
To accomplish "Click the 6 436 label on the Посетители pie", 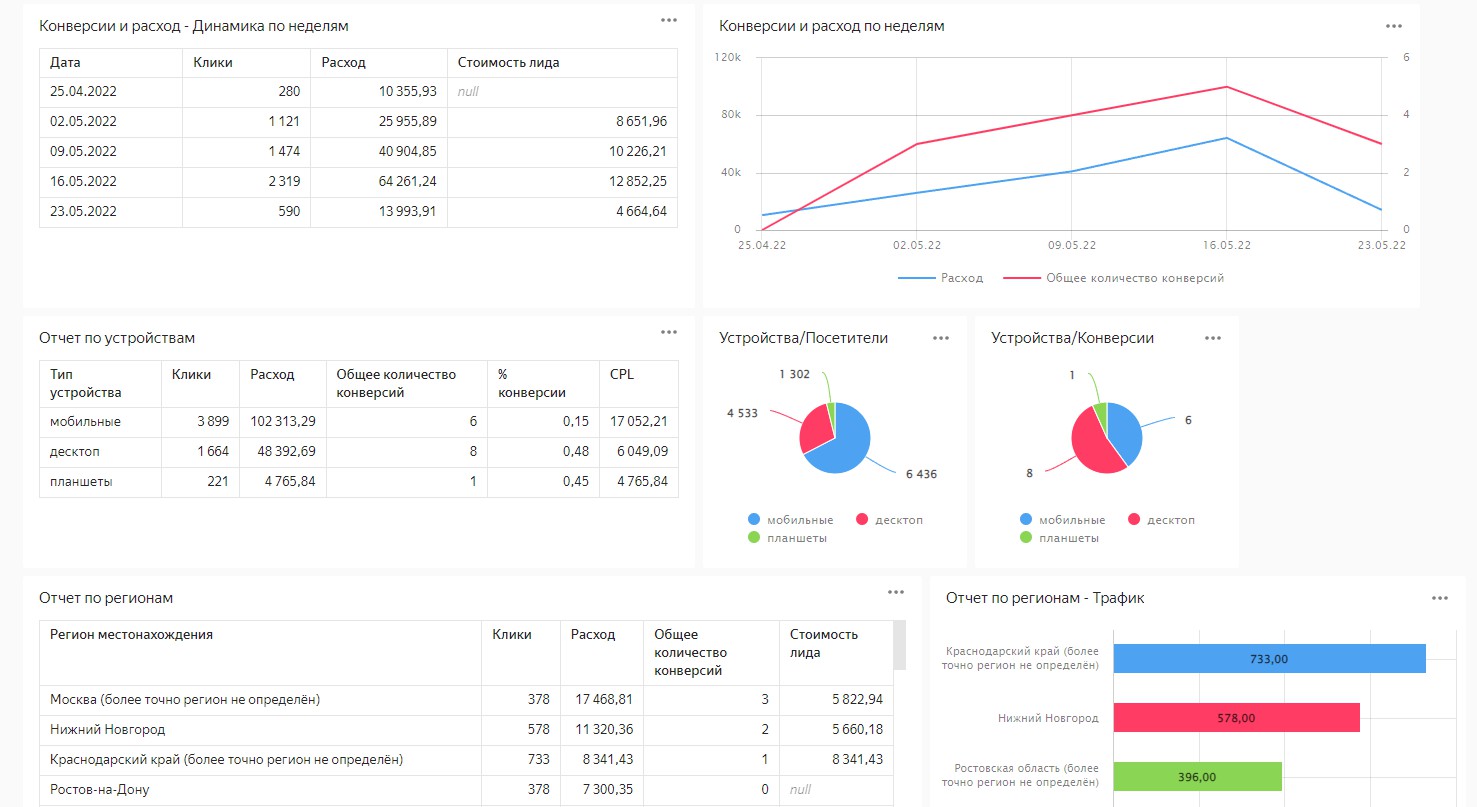I will click(x=920, y=474).
